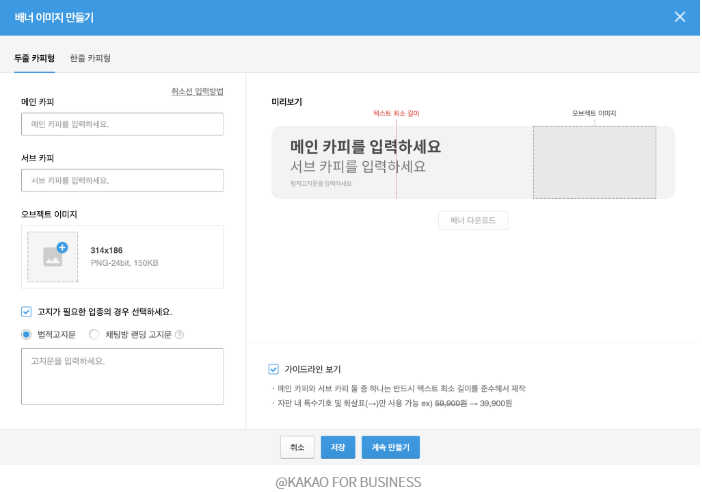Toggle 고지가 필요한 업종 checkbox
Image resolution: width=702 pixels, height=492 pixels.
click(26, 312)
